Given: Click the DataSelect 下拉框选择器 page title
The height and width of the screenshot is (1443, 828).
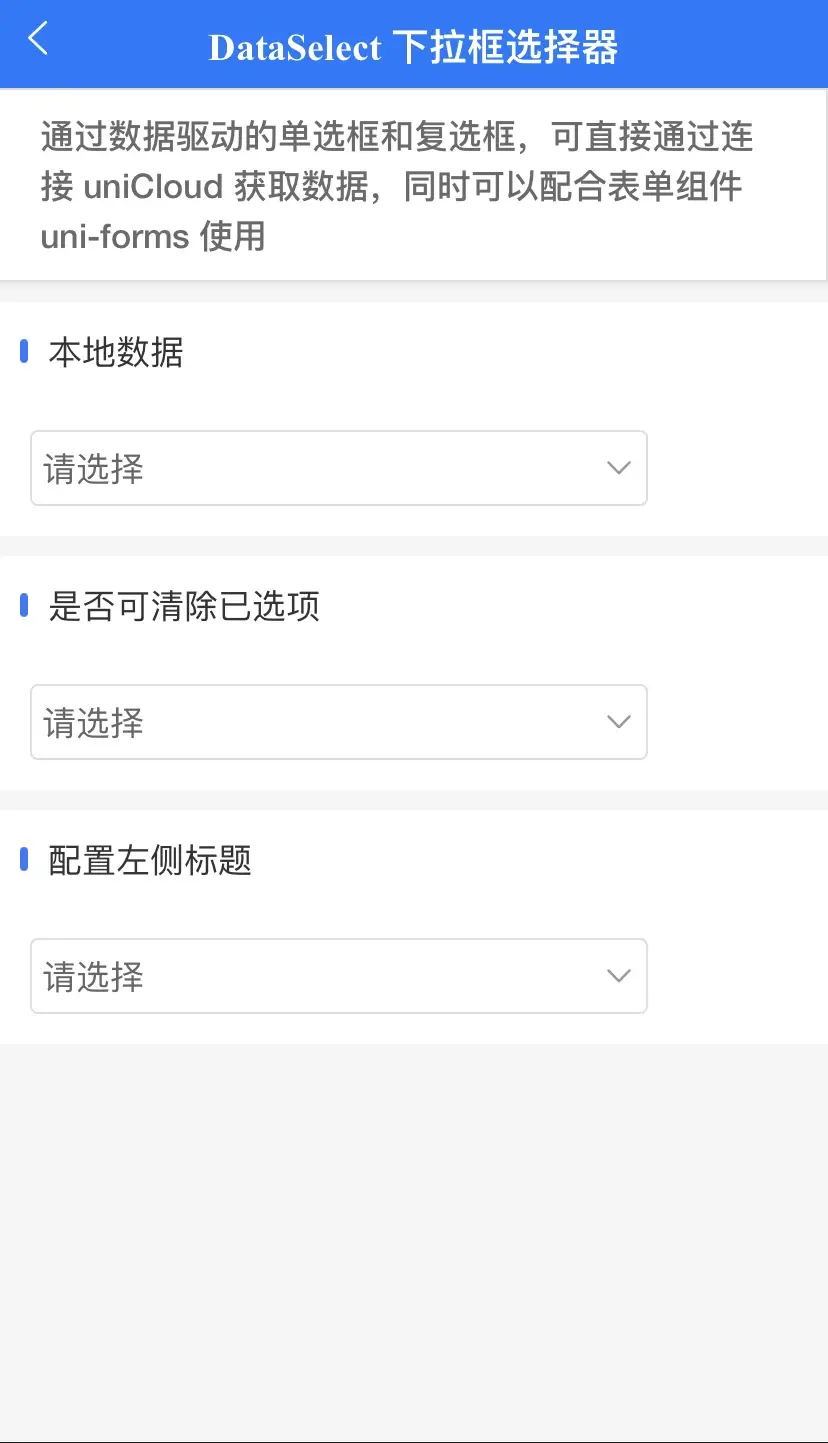Looking at the screenshot, I should click(413, 47).
